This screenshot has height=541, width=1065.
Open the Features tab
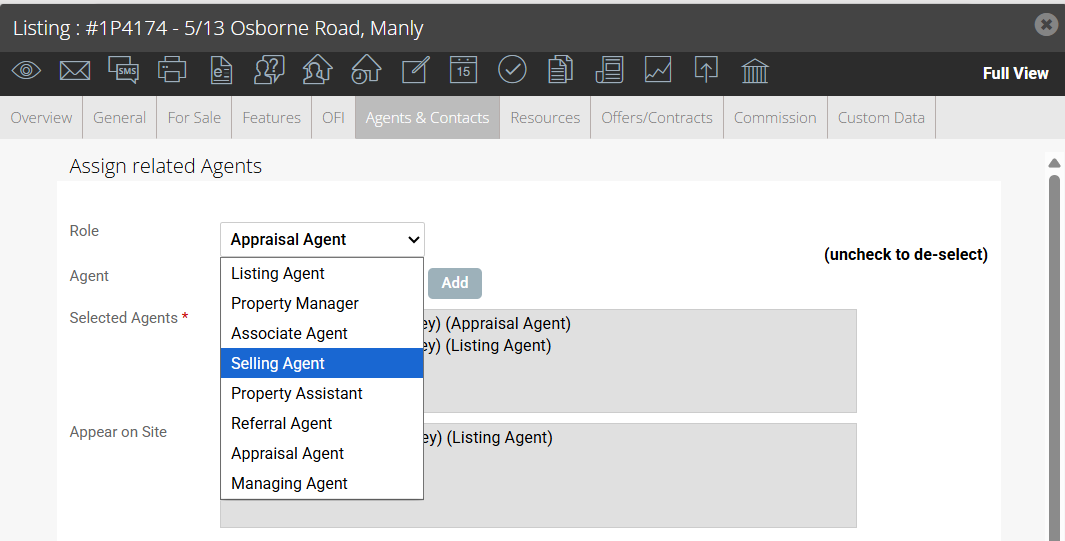(x=272, y=117)
